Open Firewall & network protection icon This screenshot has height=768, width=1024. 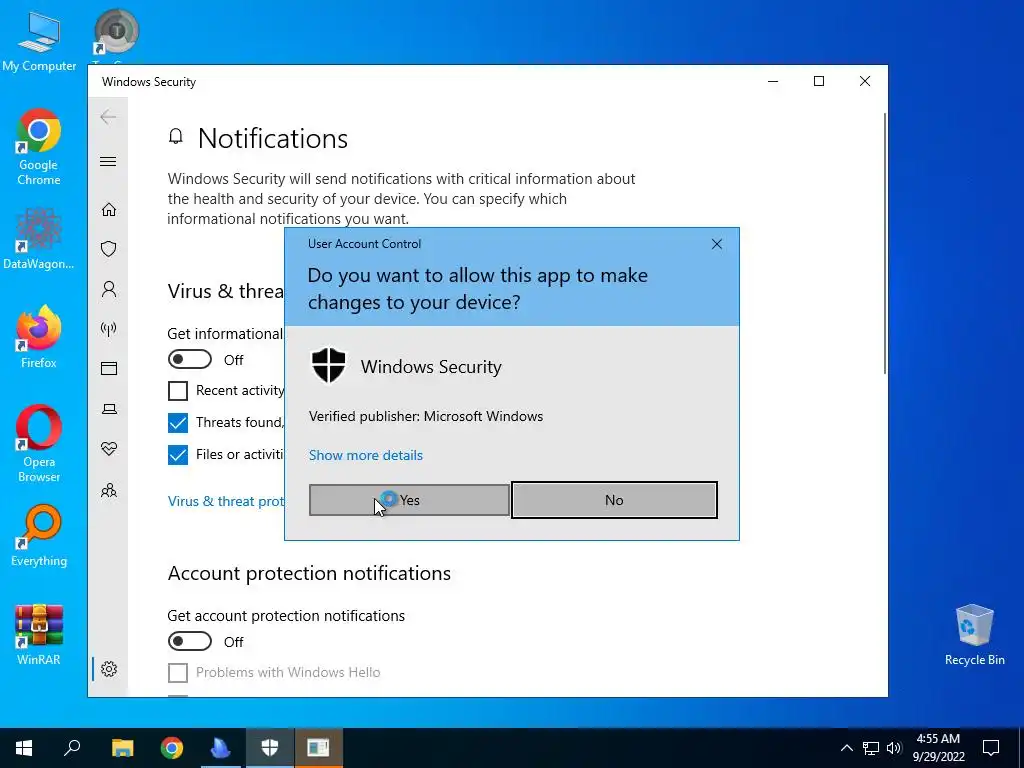(x=109, y=328)
